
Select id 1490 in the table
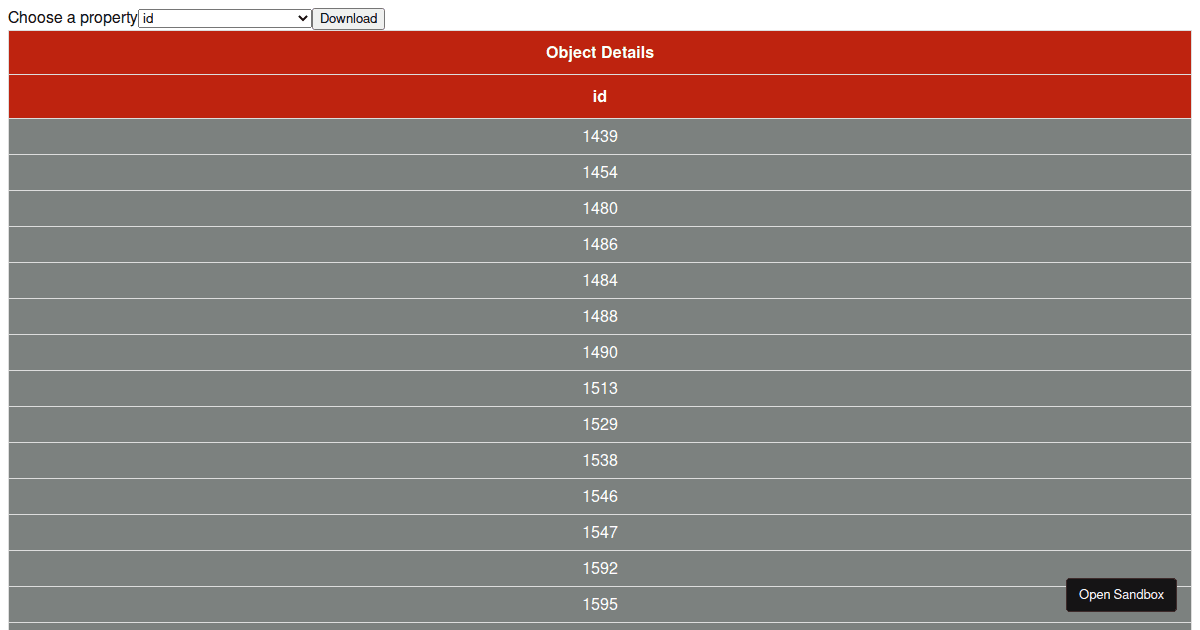click(599, 352)
